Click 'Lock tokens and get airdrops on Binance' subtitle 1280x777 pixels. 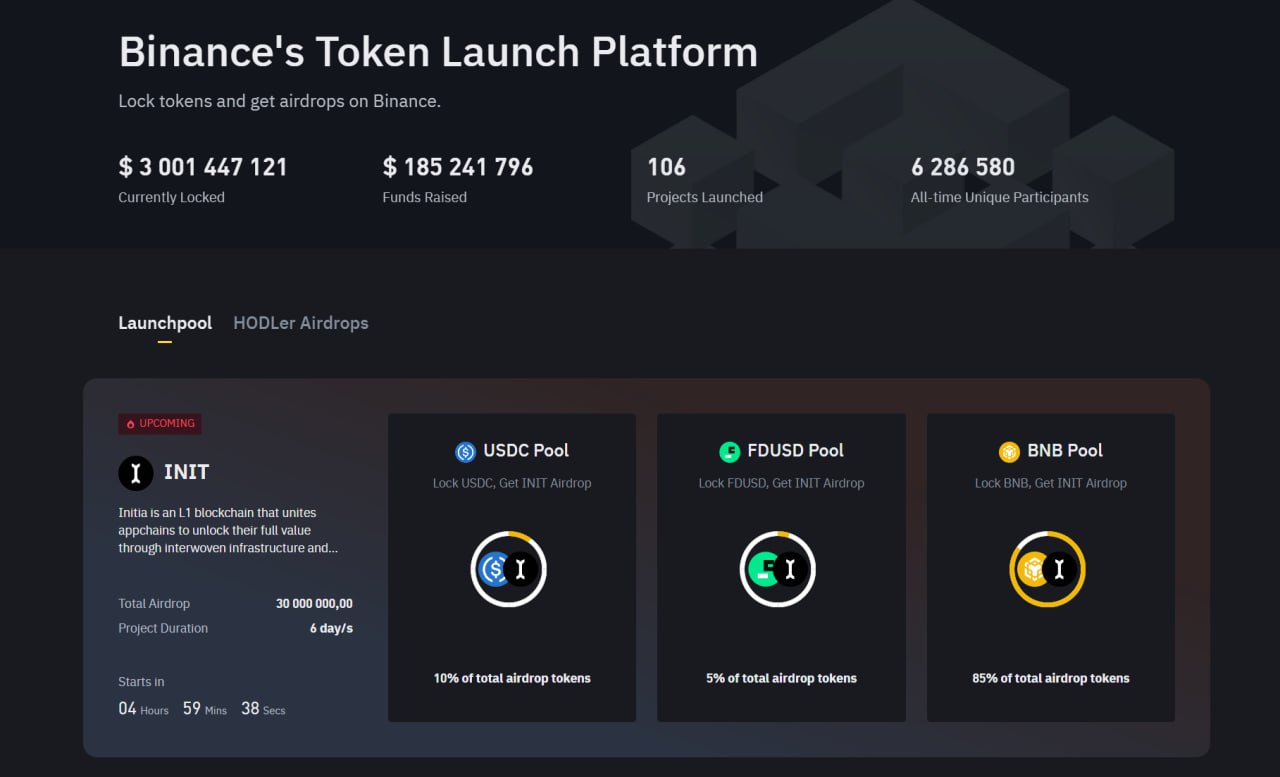click(279, 101)
